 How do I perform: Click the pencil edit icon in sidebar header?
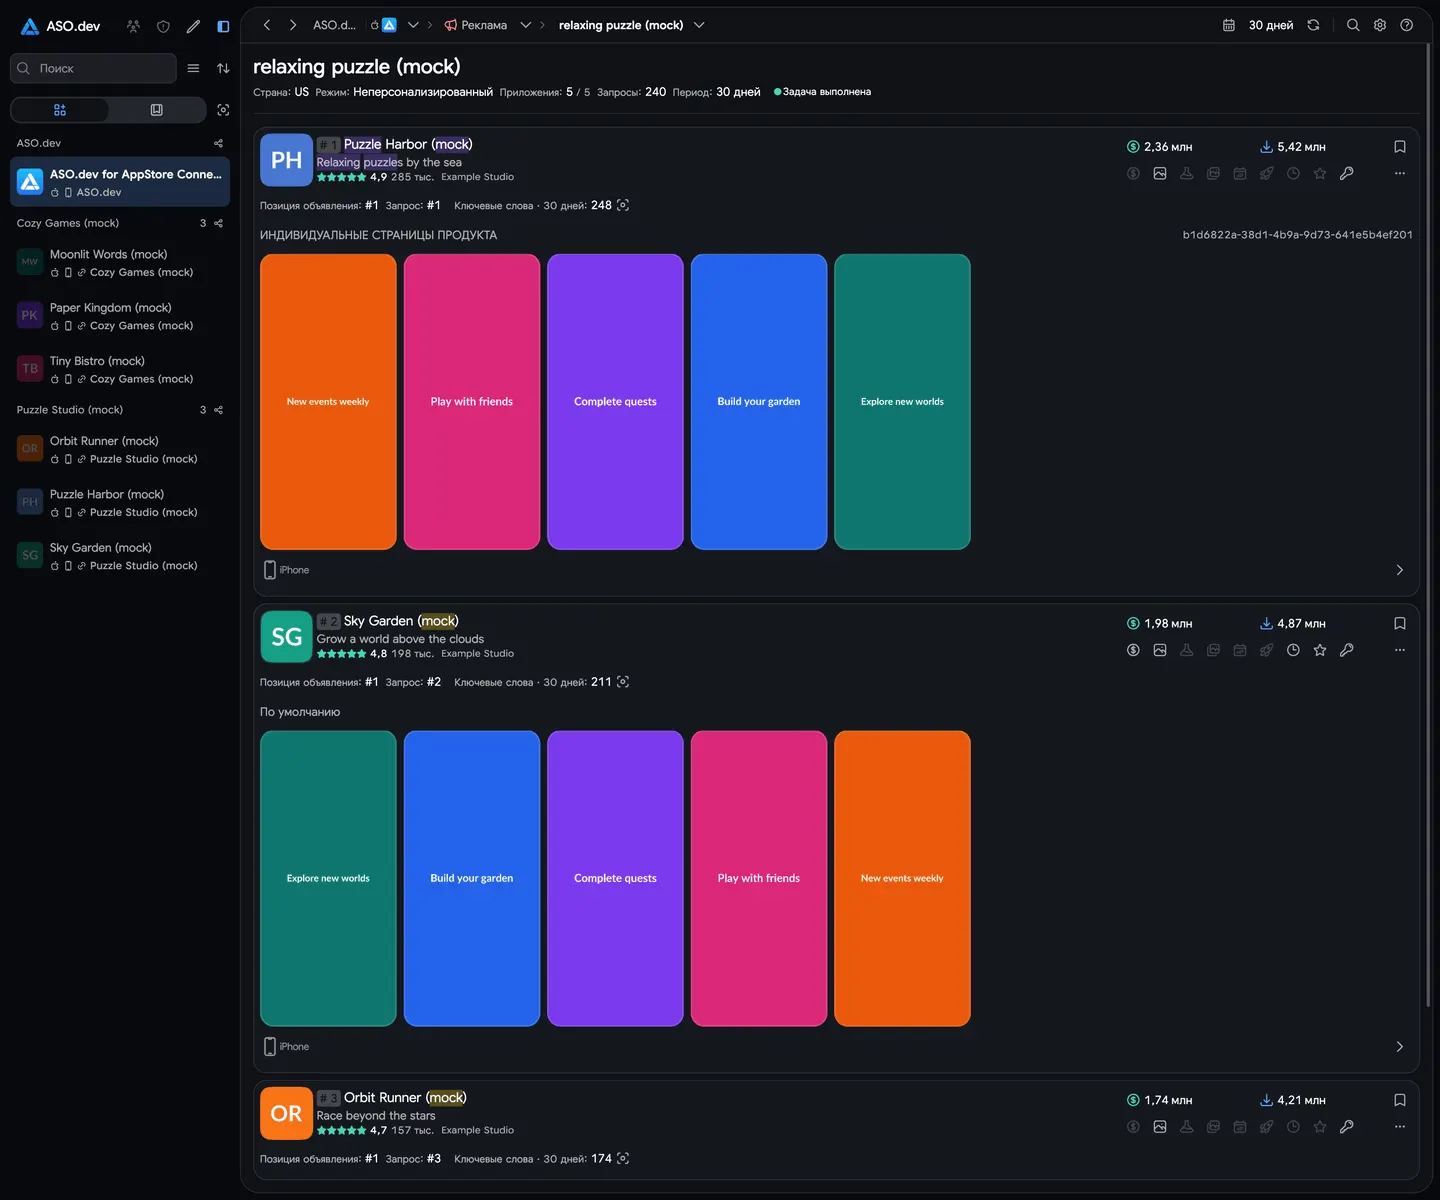point(193,26)
